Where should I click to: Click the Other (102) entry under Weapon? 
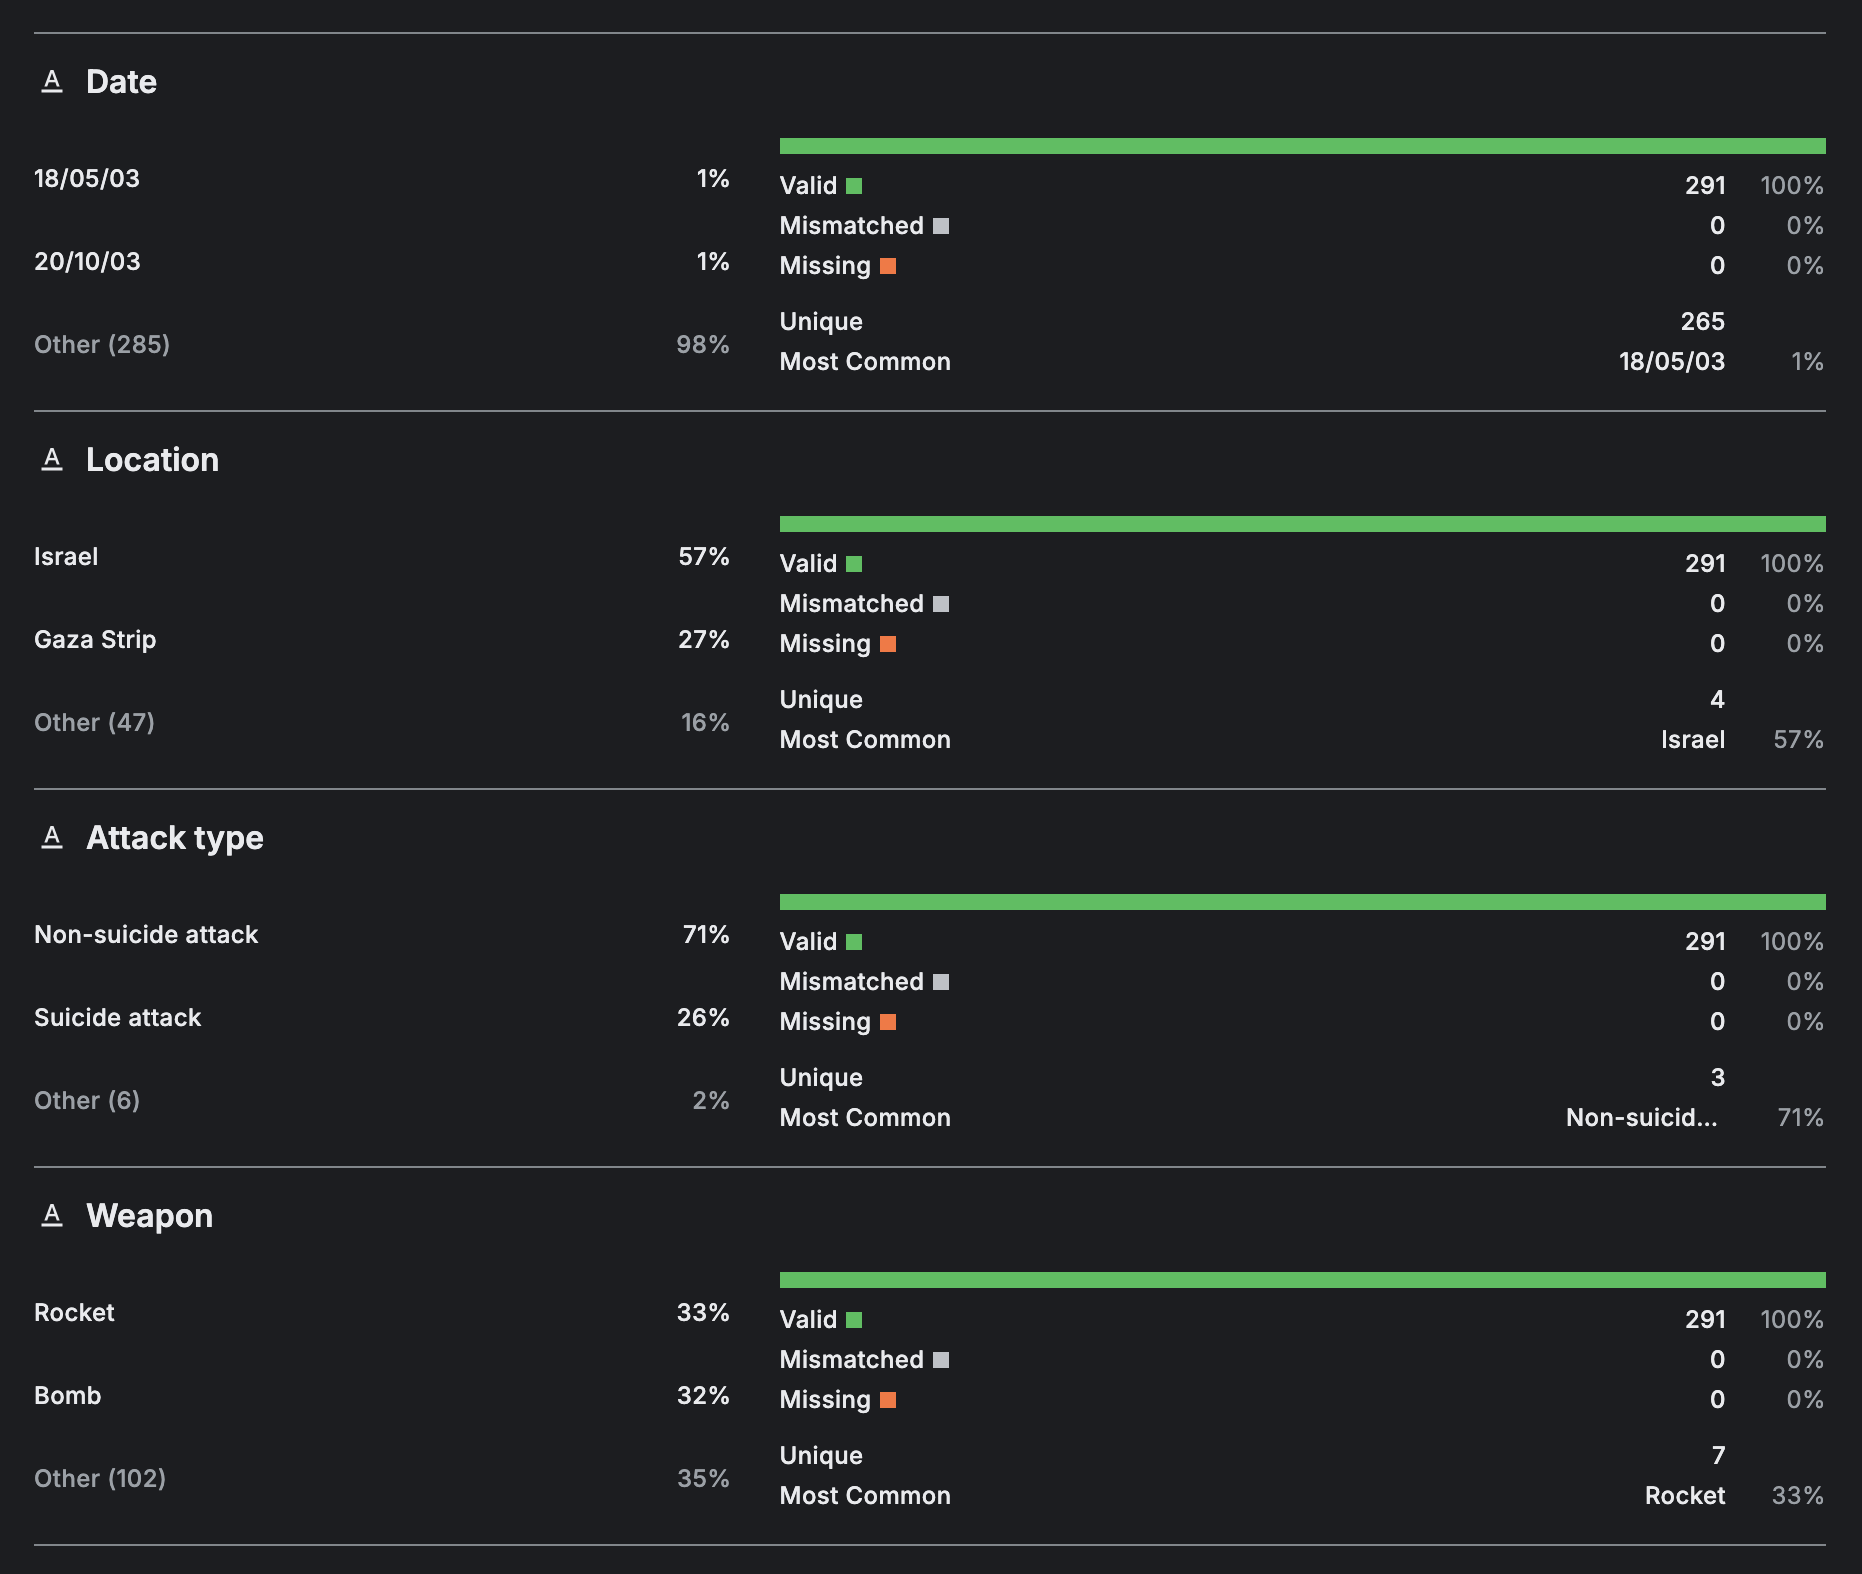point(100,1479)
